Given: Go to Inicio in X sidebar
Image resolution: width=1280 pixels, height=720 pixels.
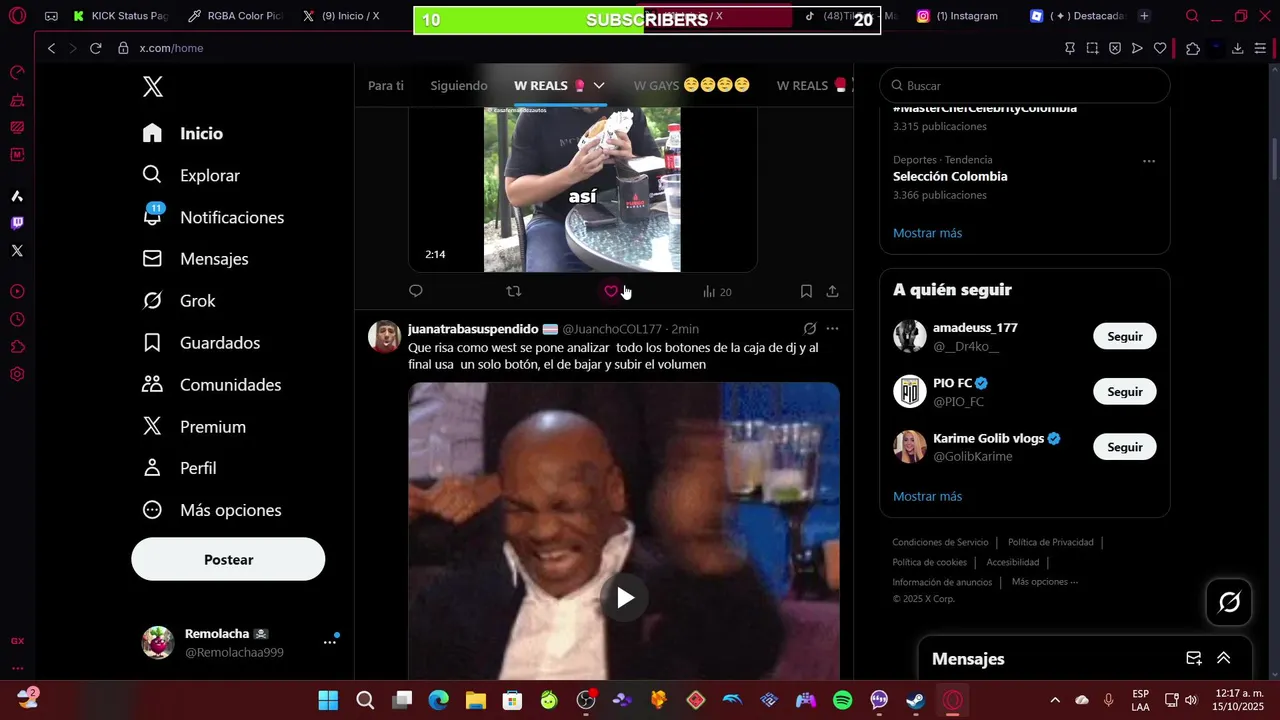Looking at the screenshot, I should point(183,133).
